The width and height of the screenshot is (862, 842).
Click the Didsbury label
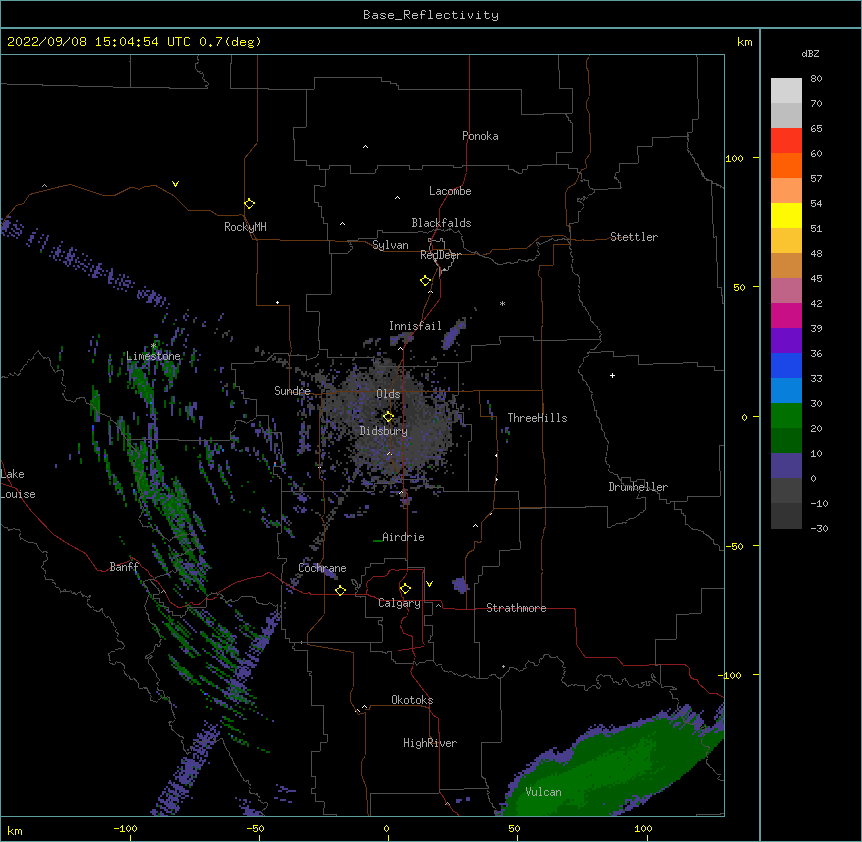click(383, 431)
